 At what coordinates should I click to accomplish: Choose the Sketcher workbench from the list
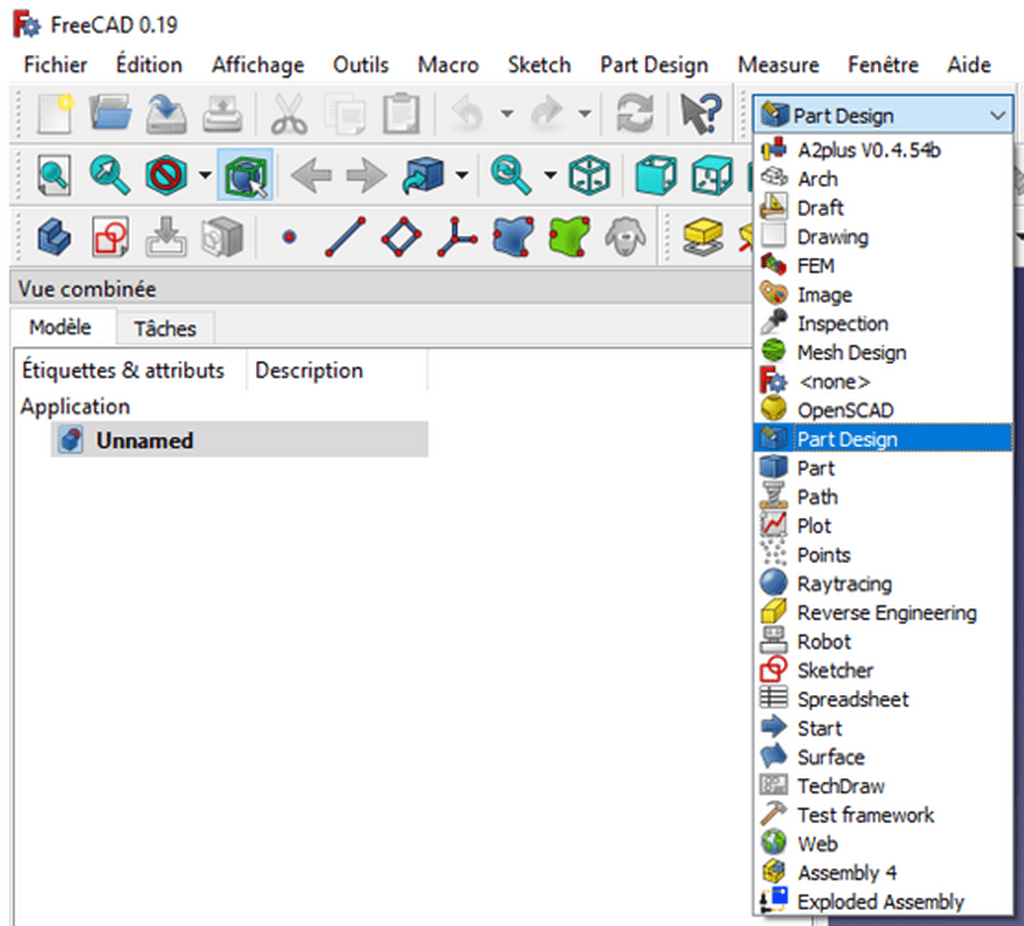point(883,670)
